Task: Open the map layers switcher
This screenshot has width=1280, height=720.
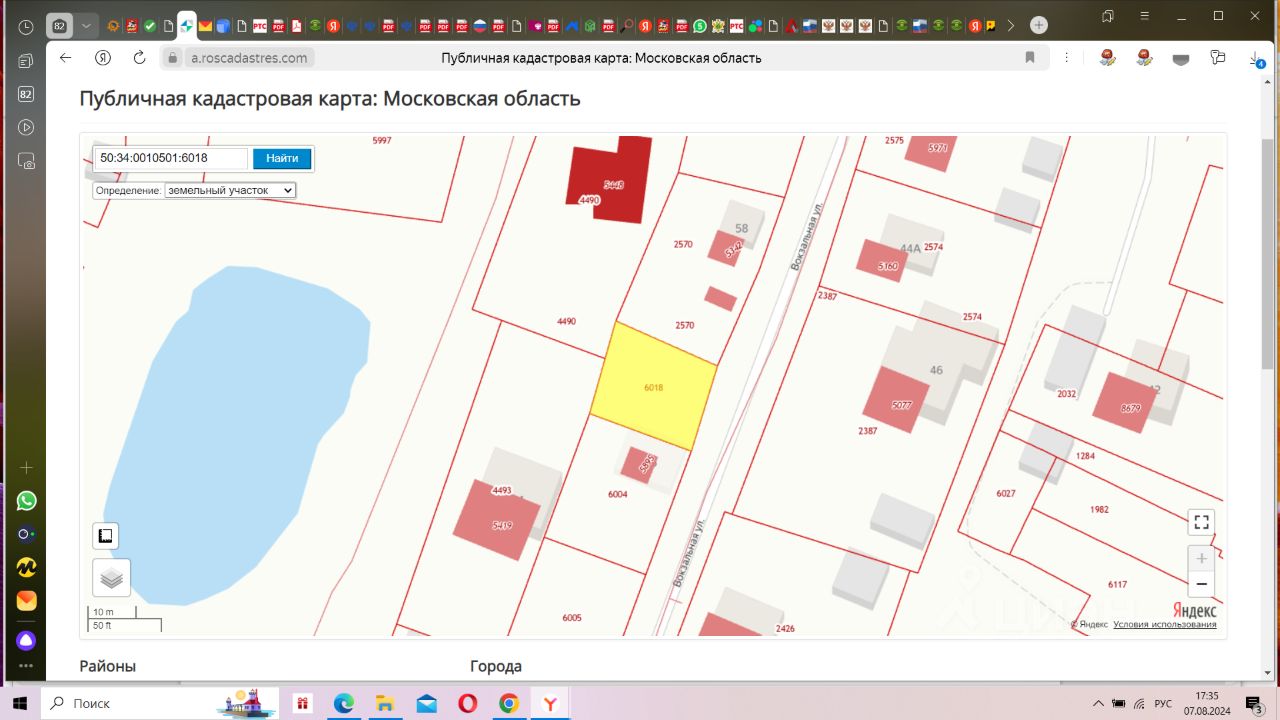Action: tap(111, 578)
